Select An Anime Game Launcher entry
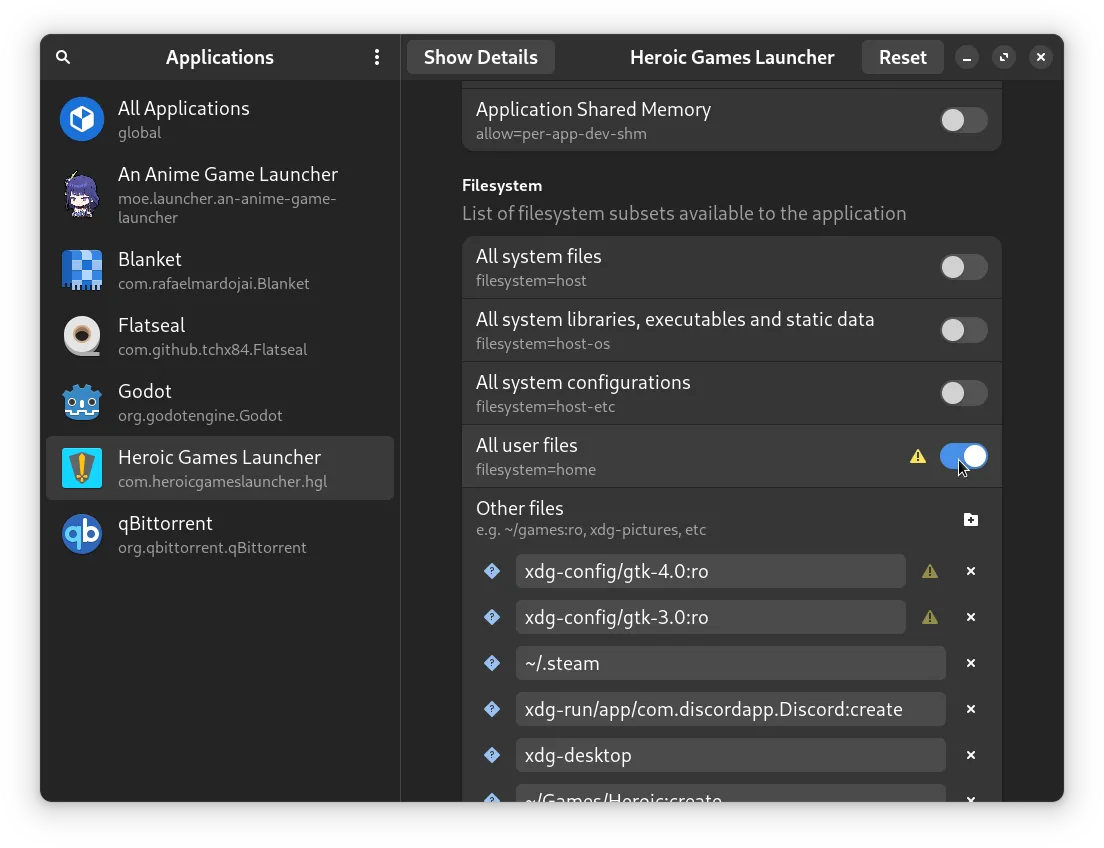Image resolution: width=1104 pixels, height=848 pixels. (x=220, y=195)
